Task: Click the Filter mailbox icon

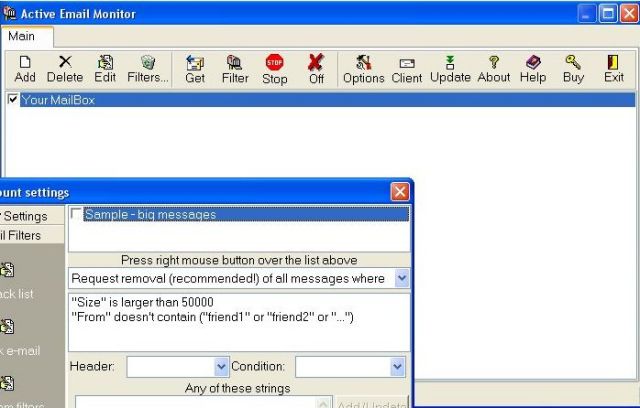Action: pos(235,62)
